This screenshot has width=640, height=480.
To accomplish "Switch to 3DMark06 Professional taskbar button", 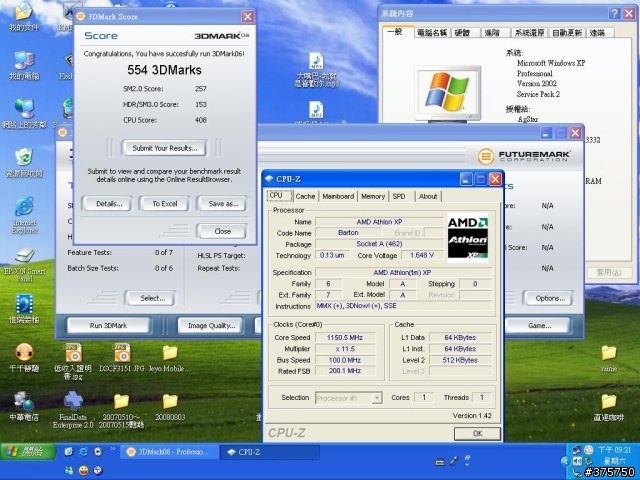I will coord(169,452).
